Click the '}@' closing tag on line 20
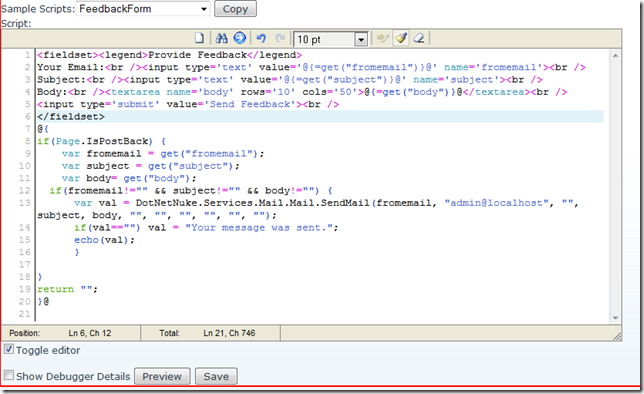The height and width of the screenshot is (394, 644). coord(43,301)
